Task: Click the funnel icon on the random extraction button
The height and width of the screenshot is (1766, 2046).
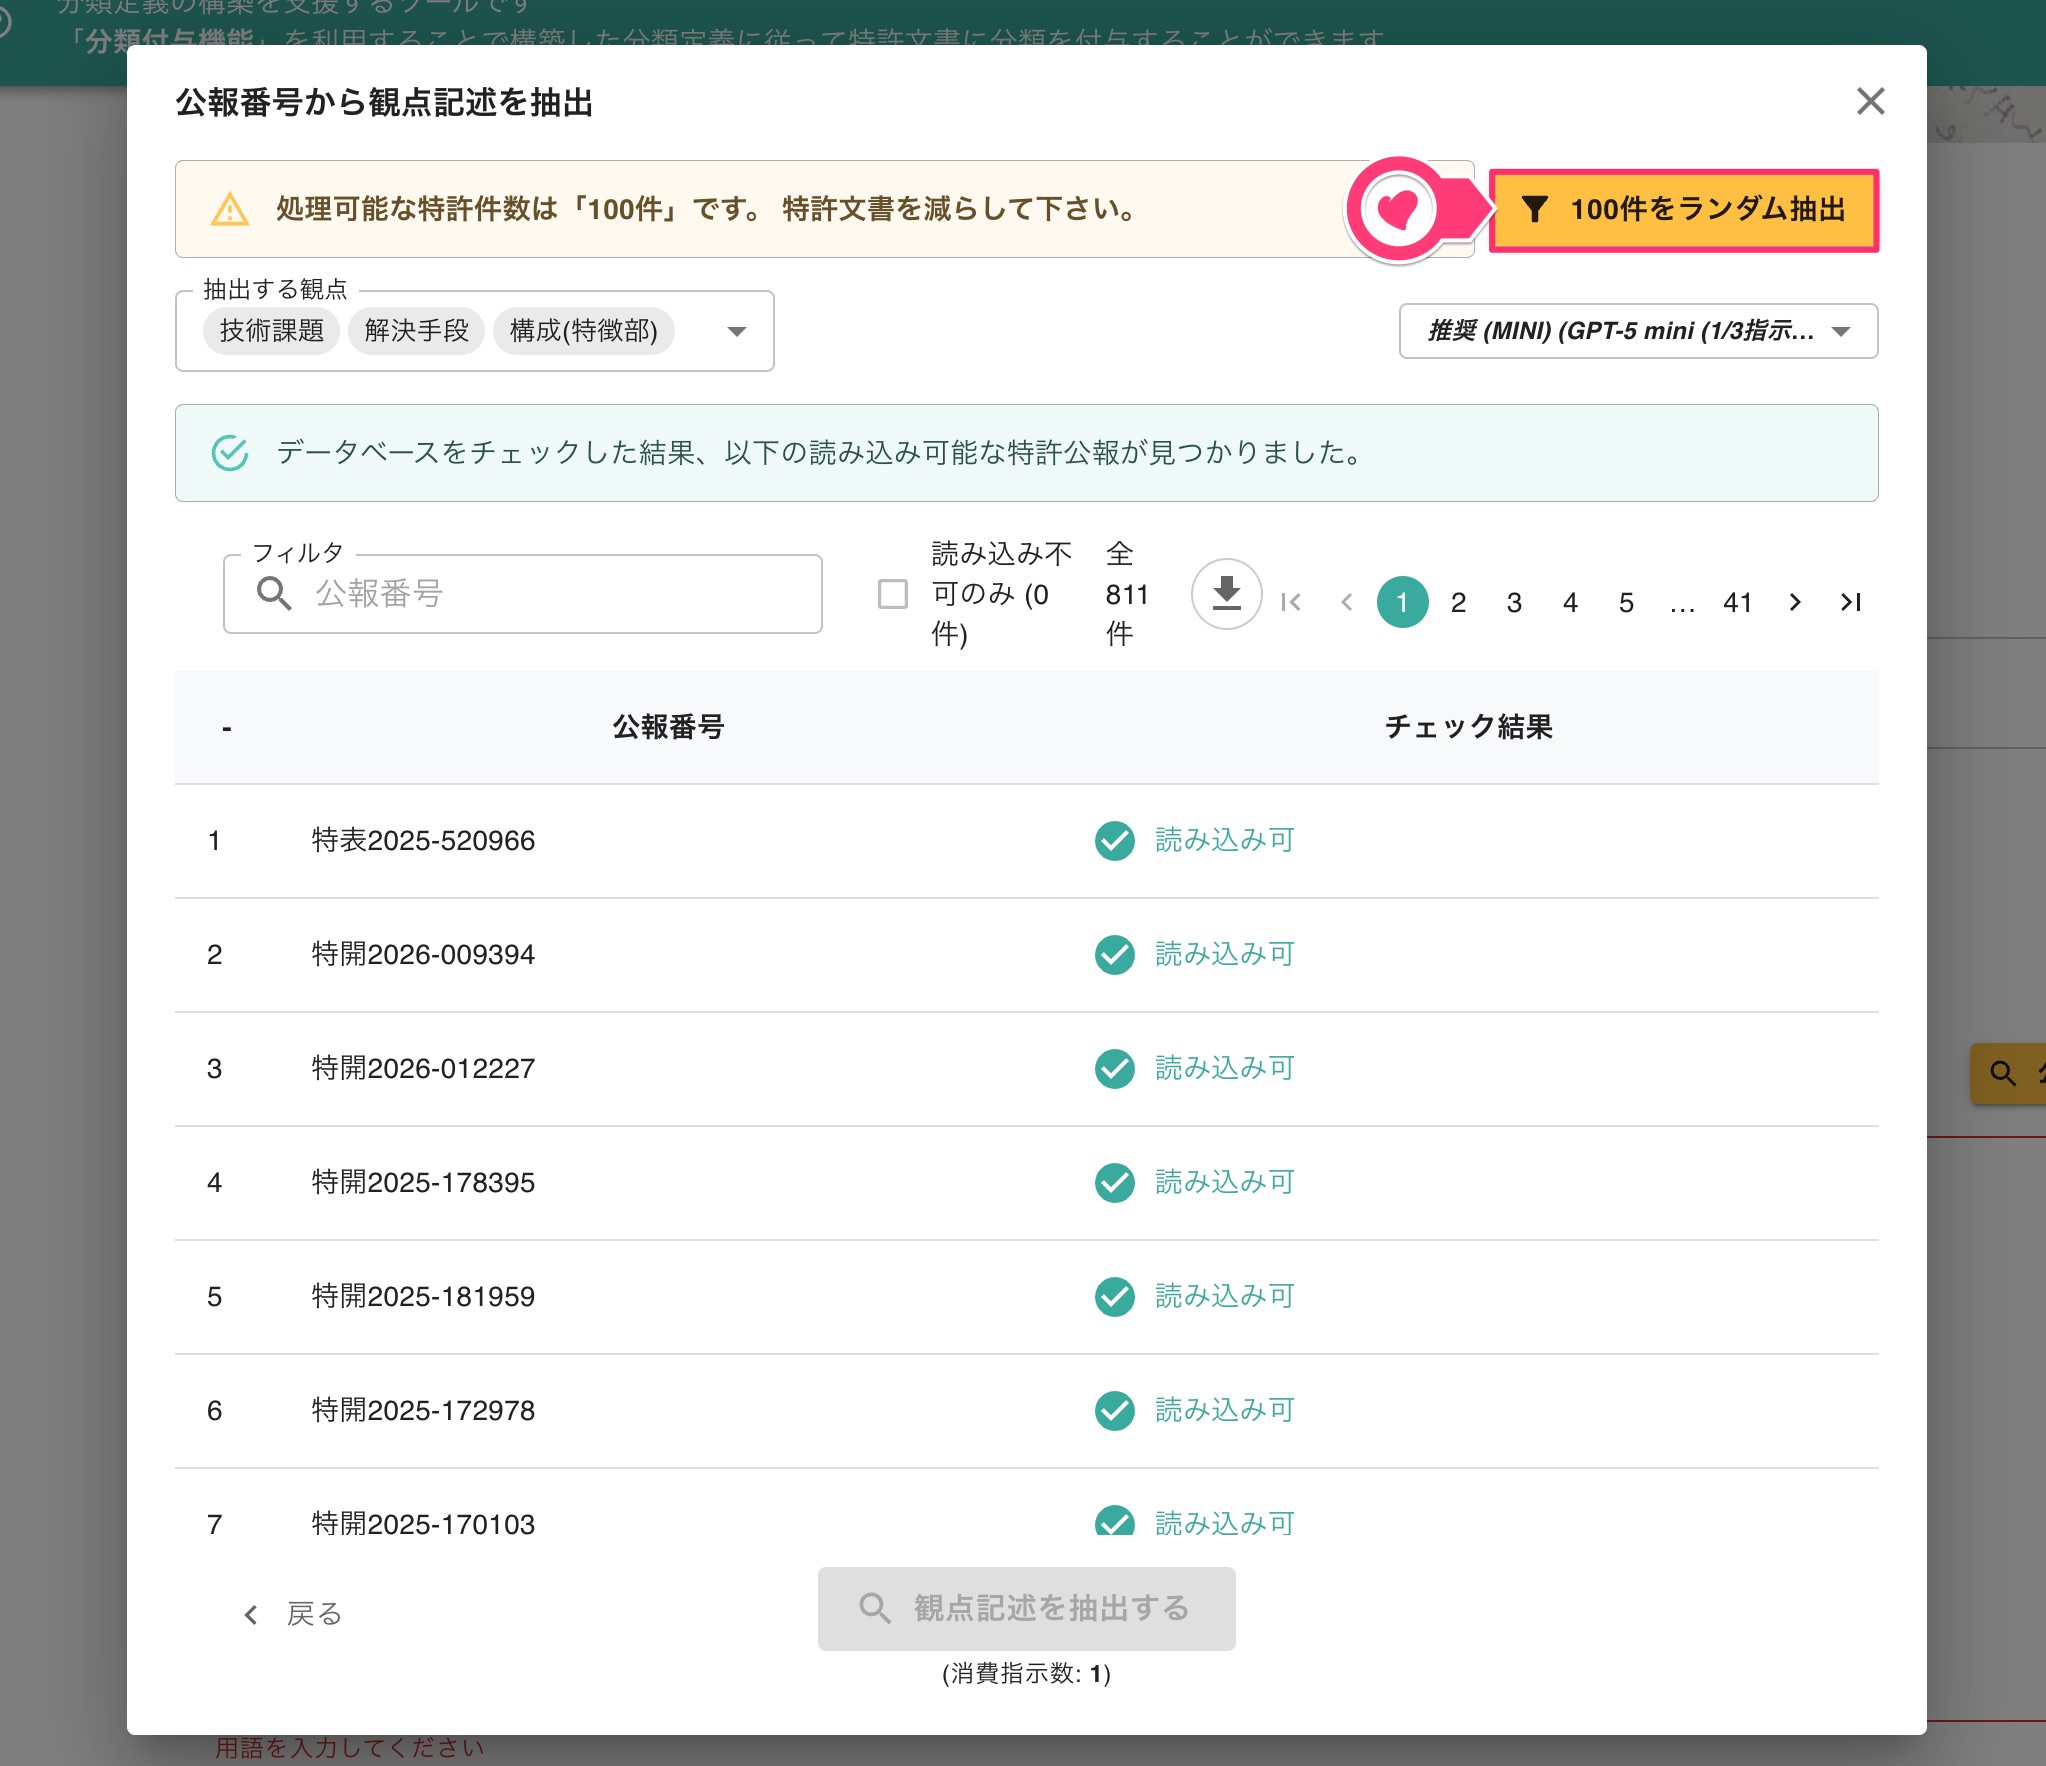Action: [1537, 210]
